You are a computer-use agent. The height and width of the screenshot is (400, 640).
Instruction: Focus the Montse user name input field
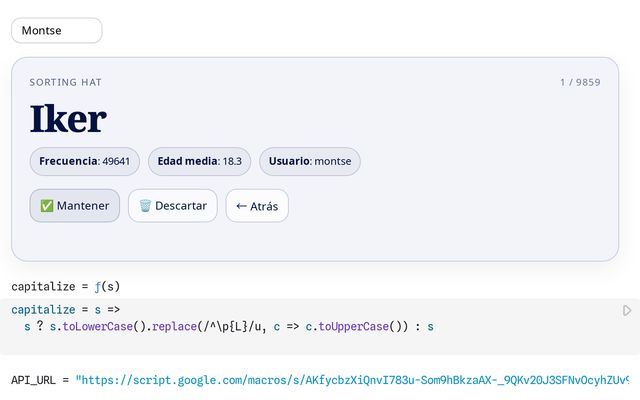tap(56, 31)
